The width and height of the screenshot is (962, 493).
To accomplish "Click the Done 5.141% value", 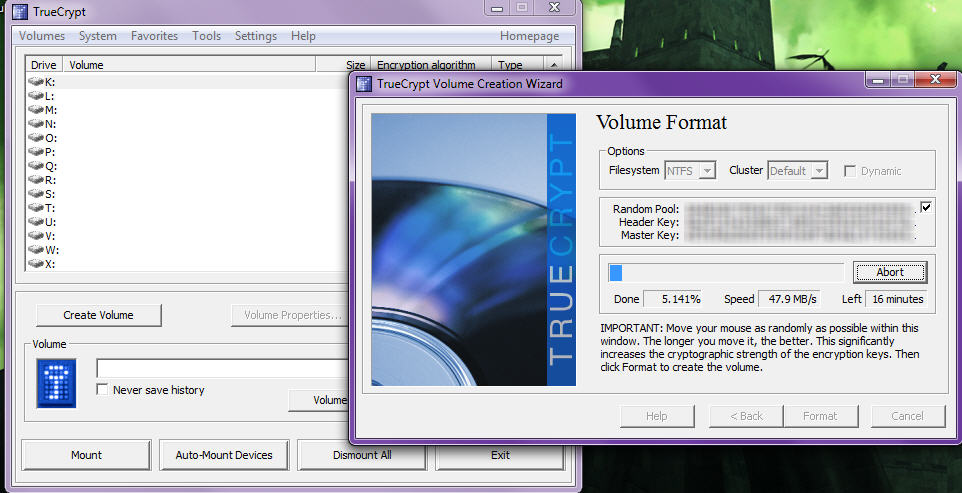I will [672, 299].
